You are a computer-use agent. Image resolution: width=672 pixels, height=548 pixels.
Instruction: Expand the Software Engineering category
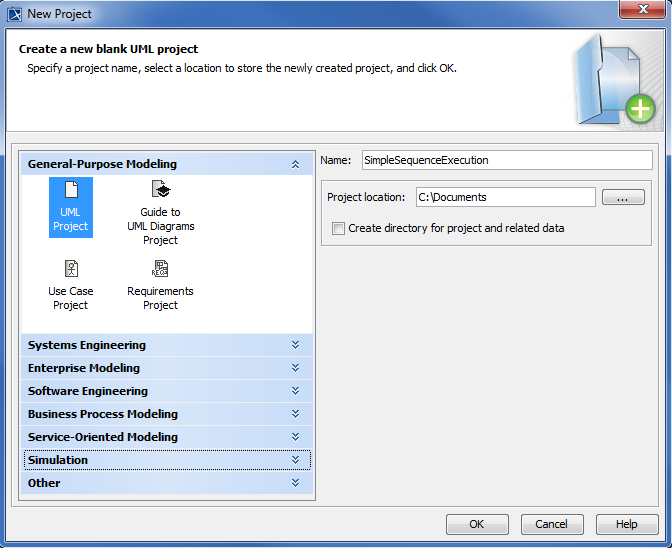[167, 391]
